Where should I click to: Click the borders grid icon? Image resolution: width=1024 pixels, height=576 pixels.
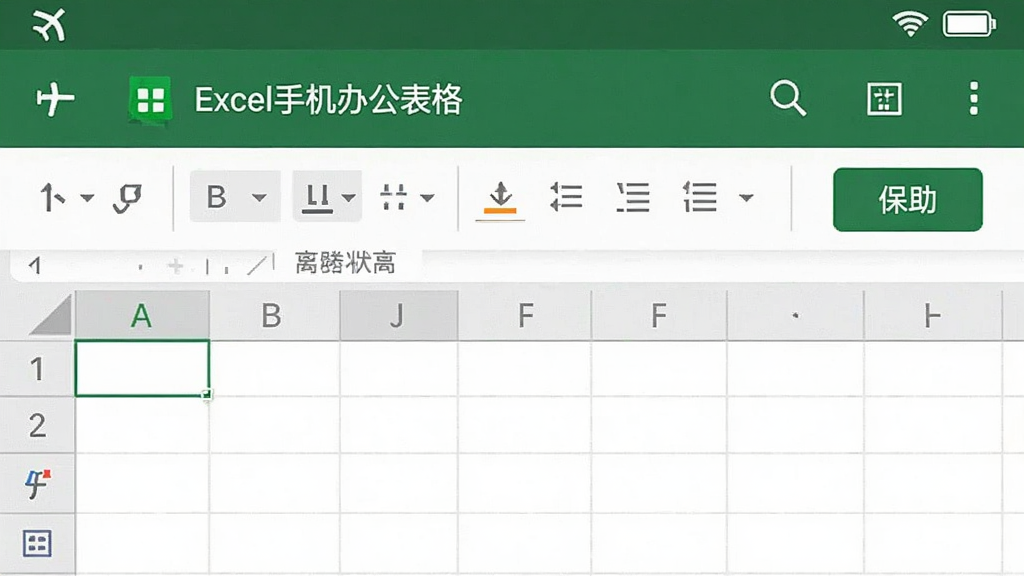click(393, 197)
